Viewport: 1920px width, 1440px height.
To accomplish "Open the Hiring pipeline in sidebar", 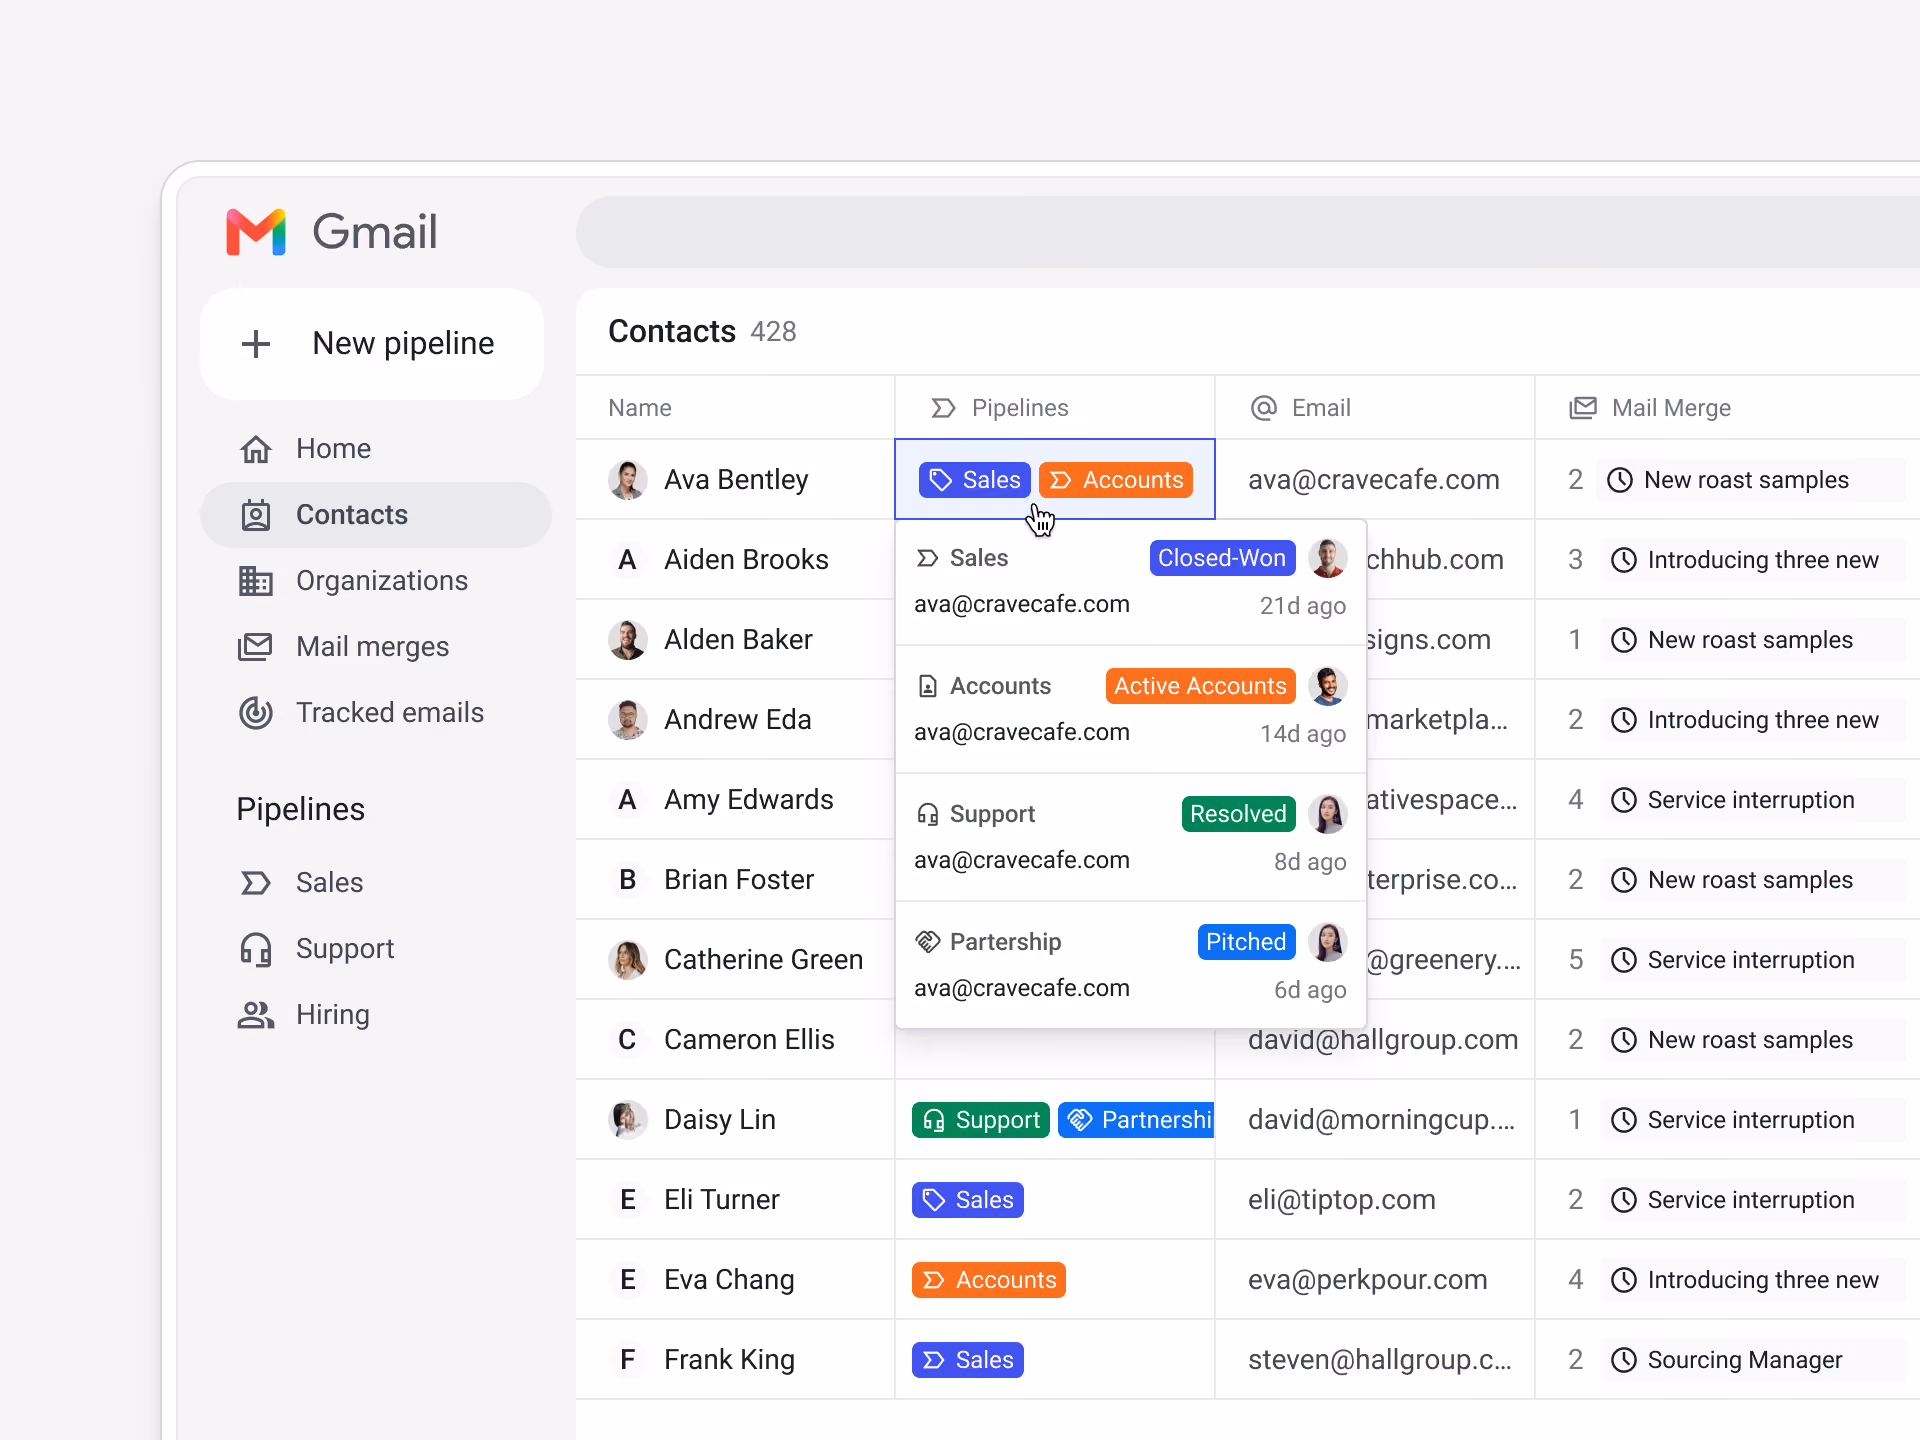I will (x=376, y=1015).
